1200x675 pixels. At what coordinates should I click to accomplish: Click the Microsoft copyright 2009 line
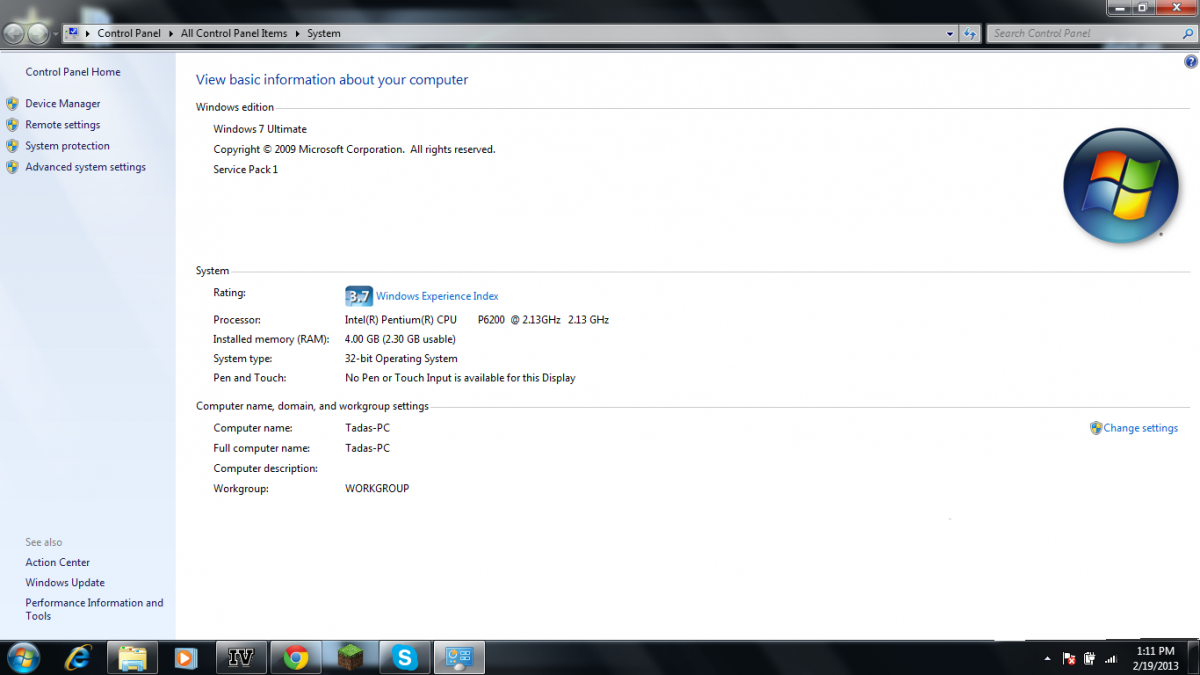click(x=354, y=149)
